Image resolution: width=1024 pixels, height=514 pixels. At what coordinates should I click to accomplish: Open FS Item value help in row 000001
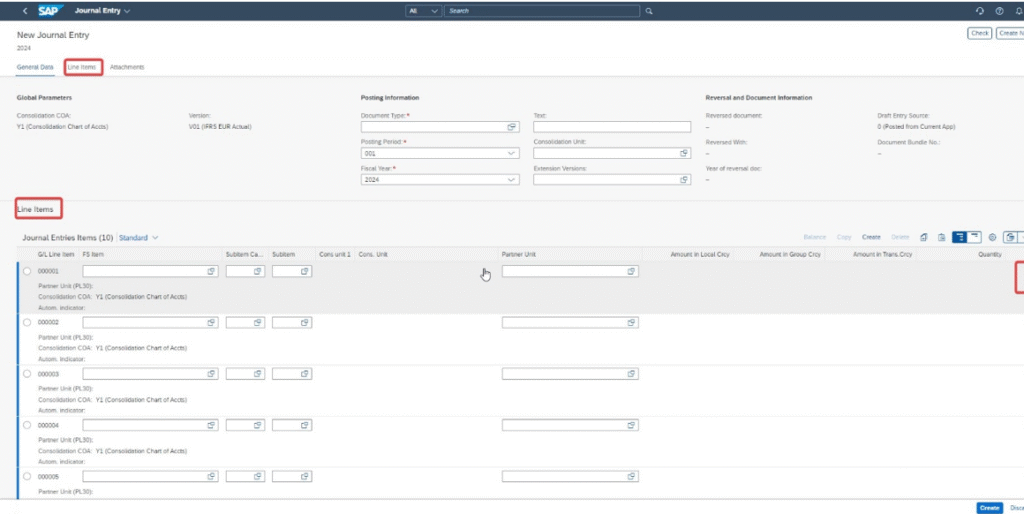(x=212, y=271)
